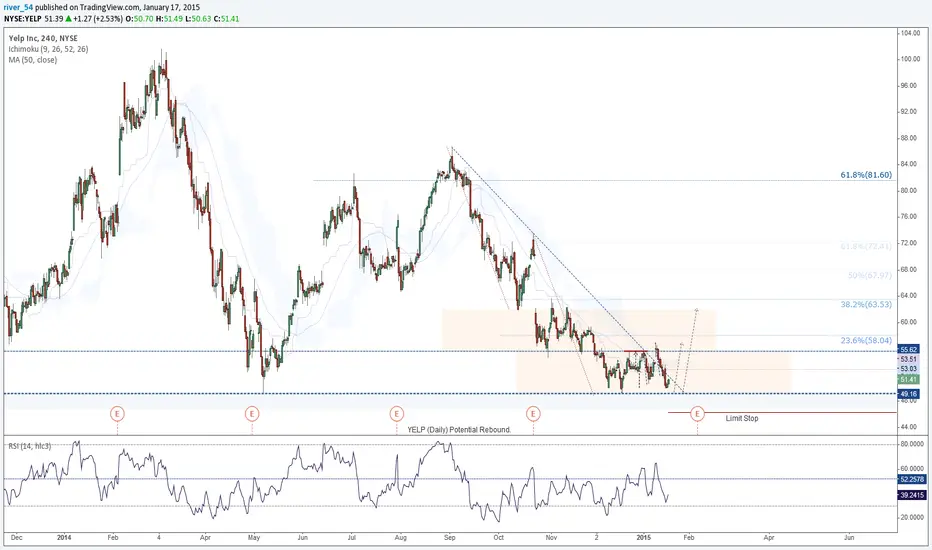Click the 61.8%(81.60) Fibonacci label
This screenshot has width=932, height=550.
coord(866,175)
